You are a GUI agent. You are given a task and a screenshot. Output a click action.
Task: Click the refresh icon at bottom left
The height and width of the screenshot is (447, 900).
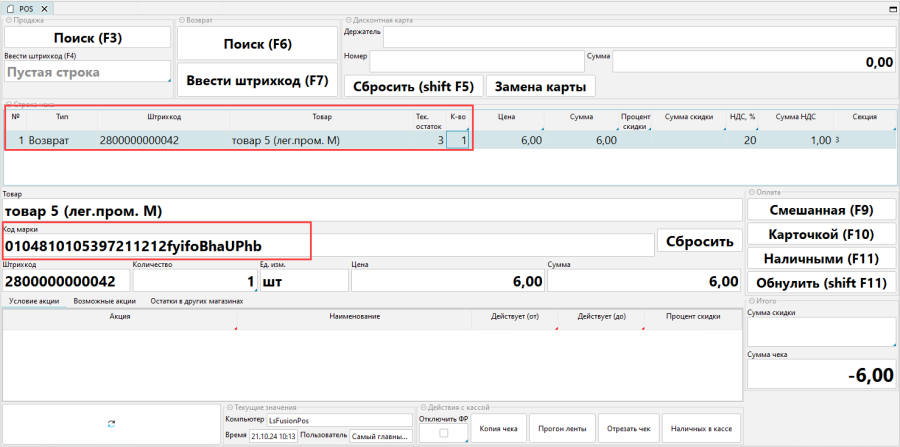111,424
